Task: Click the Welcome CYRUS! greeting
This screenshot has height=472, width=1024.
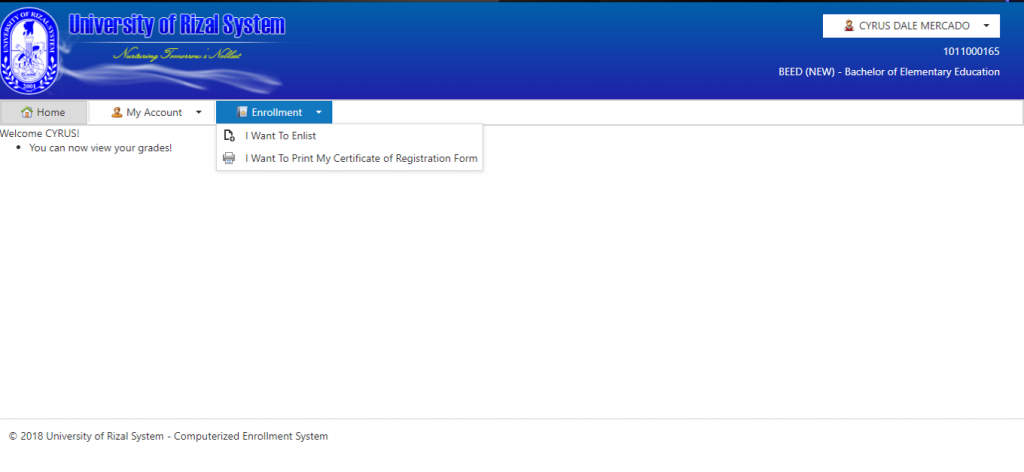Action: tap(40, 134)
